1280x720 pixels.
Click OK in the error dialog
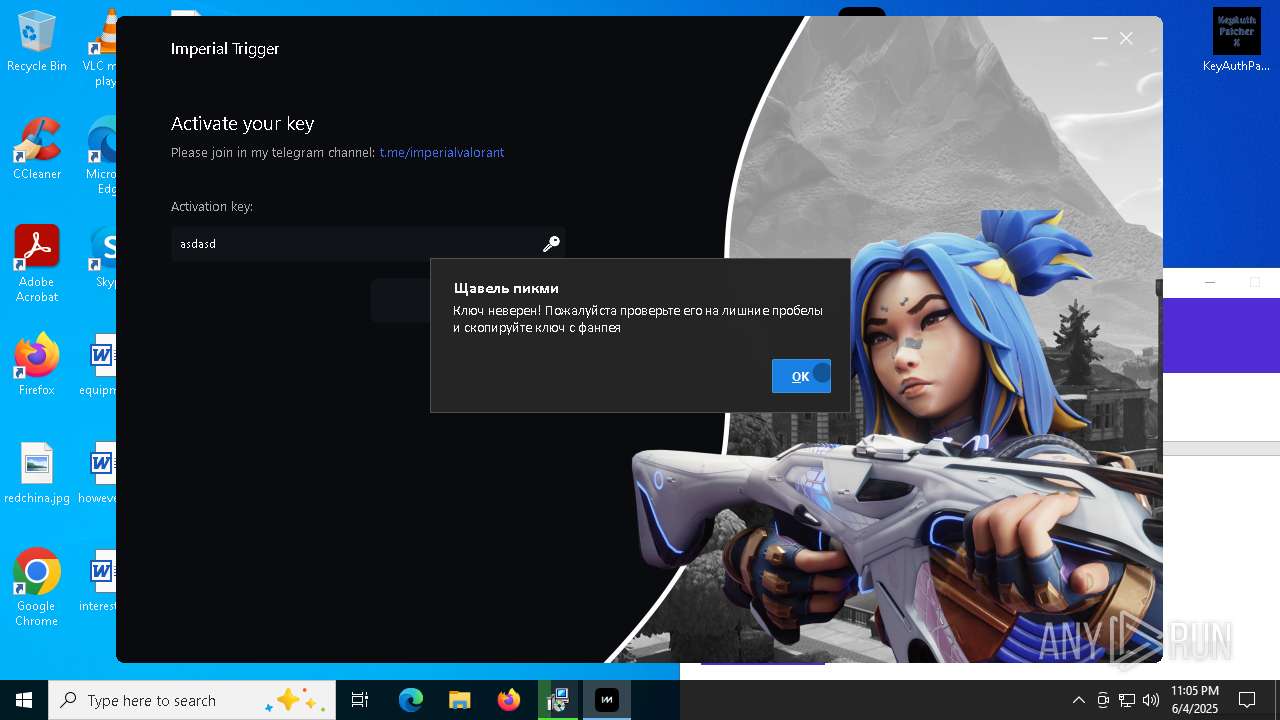pyautogui.click(x=801, y=376)
